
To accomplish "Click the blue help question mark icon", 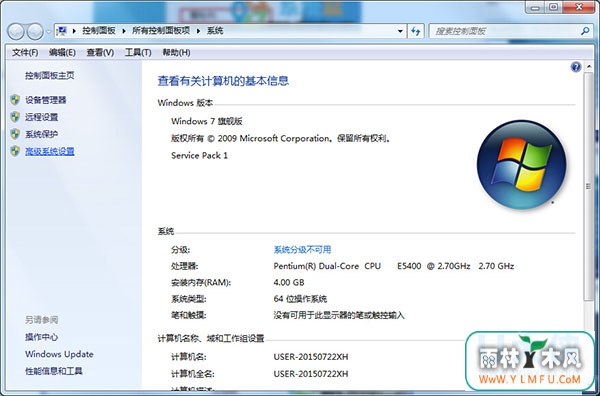I will 576,67.
